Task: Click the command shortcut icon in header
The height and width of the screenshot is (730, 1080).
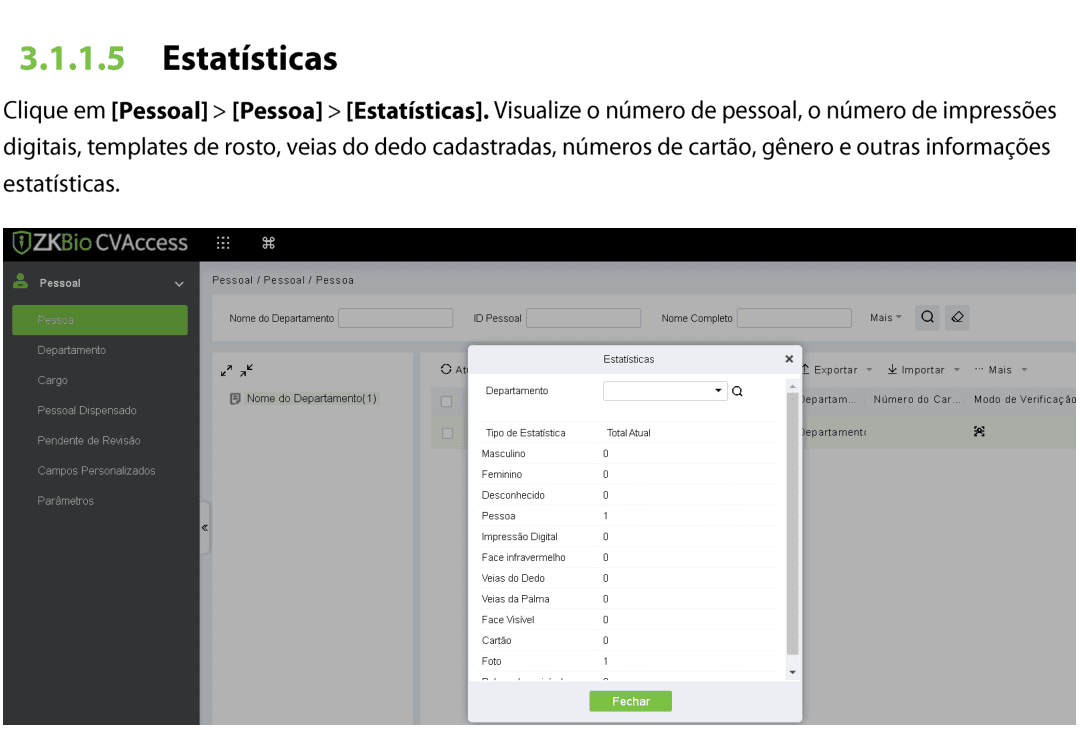Action: [269, 243]
